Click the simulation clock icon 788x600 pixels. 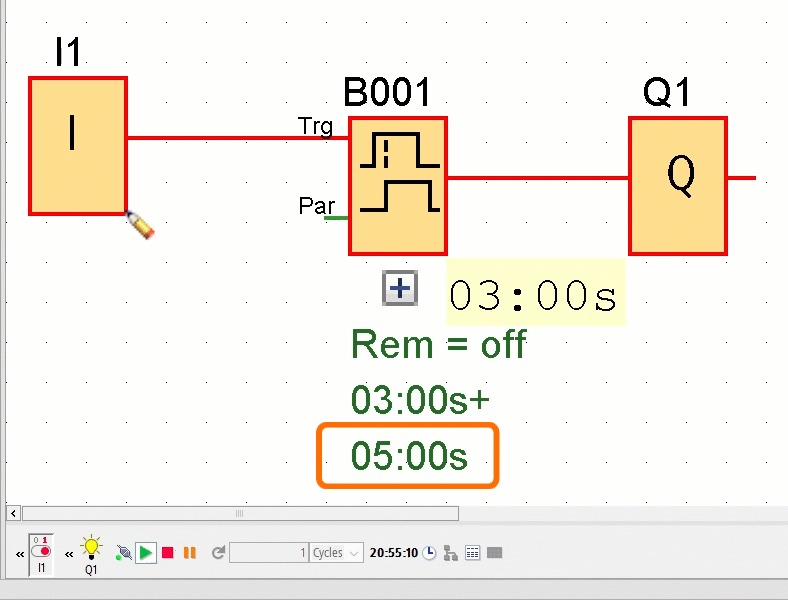coord(429,553)
